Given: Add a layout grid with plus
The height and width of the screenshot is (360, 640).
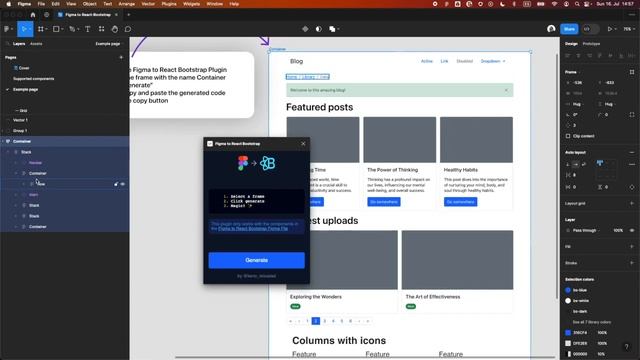Looking at the screenshot, I should point(632,203).
